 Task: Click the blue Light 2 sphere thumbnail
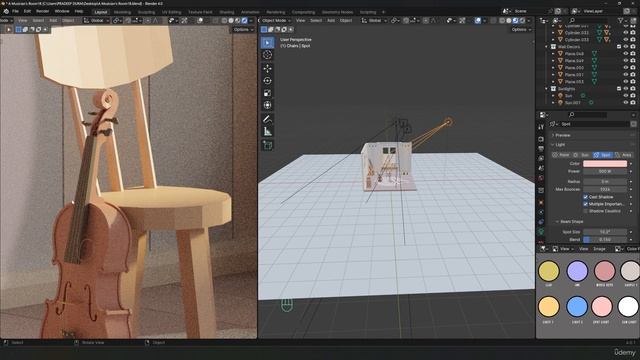tap(577, 307)
